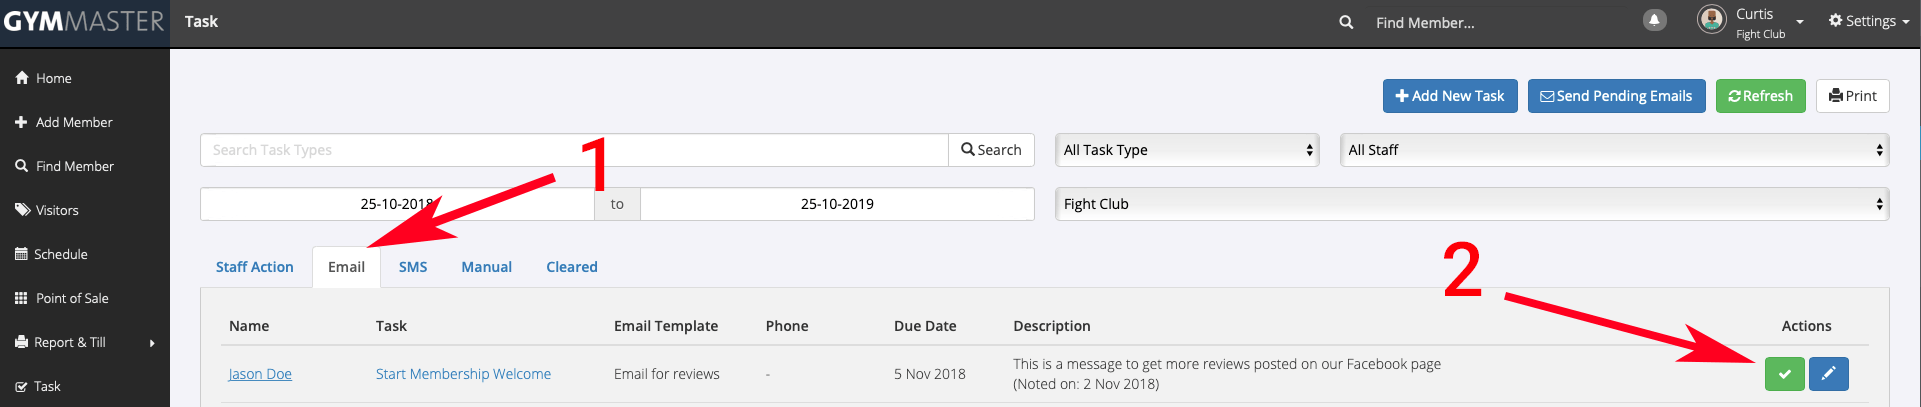
Task: Open Visitors in the sidebar
Action: tap(56, 210)
